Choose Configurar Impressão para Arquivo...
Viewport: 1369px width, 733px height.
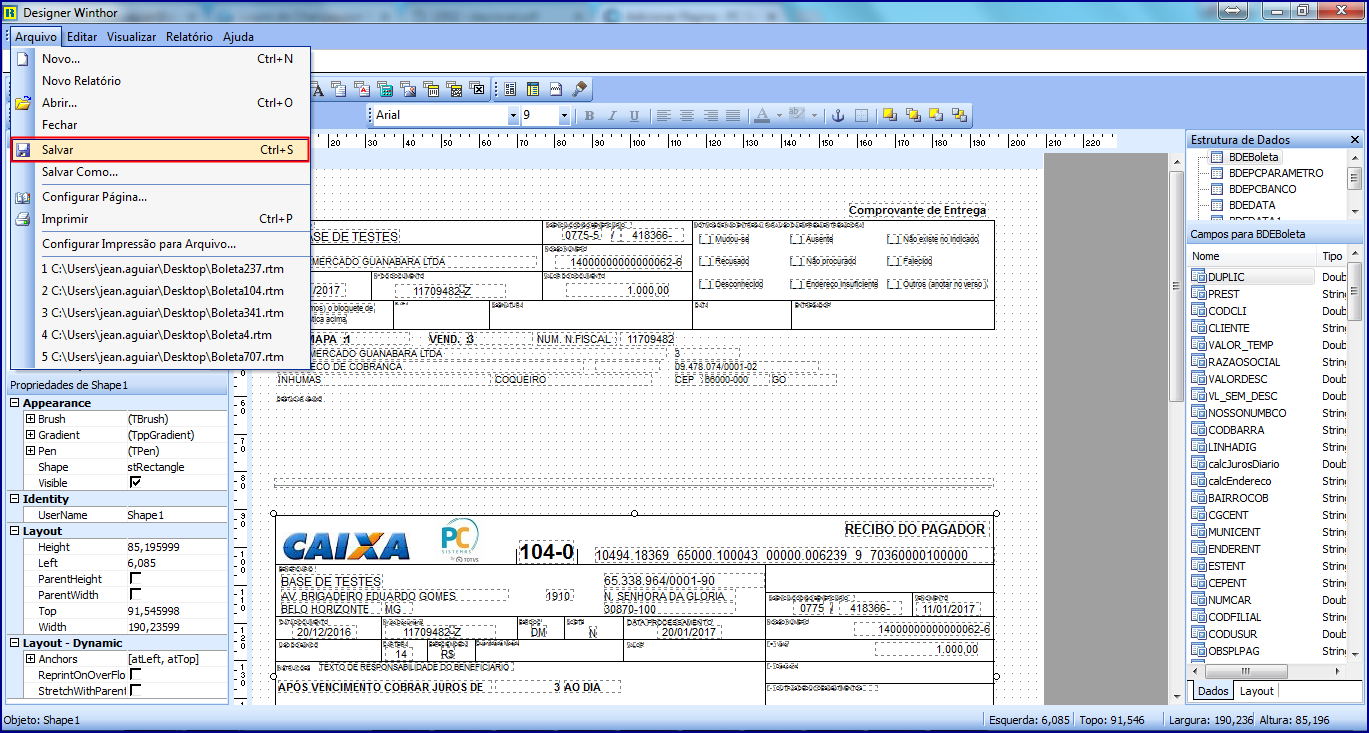tap(161, 244)
